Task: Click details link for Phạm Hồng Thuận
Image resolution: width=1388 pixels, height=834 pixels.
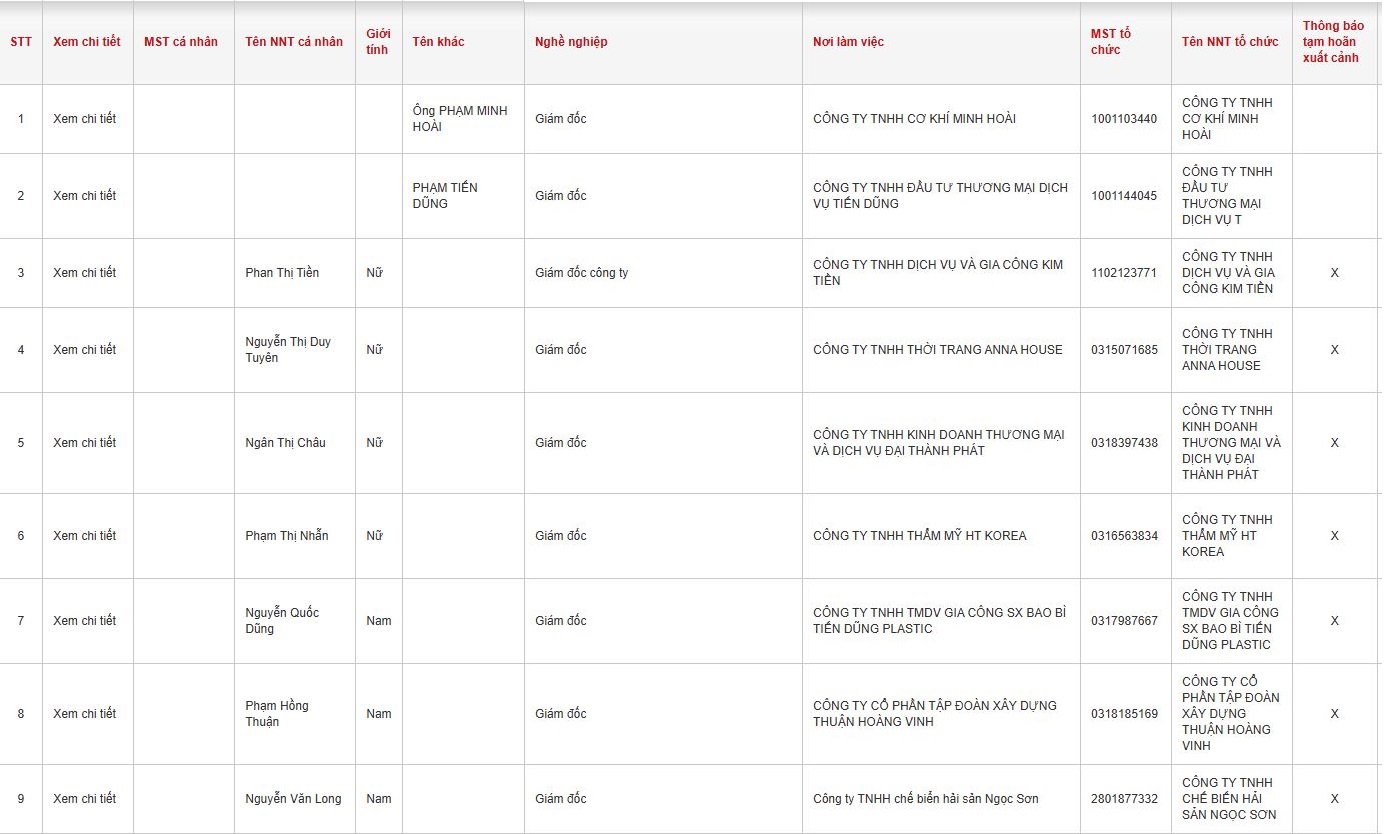Action: click(x=85, y=714)
